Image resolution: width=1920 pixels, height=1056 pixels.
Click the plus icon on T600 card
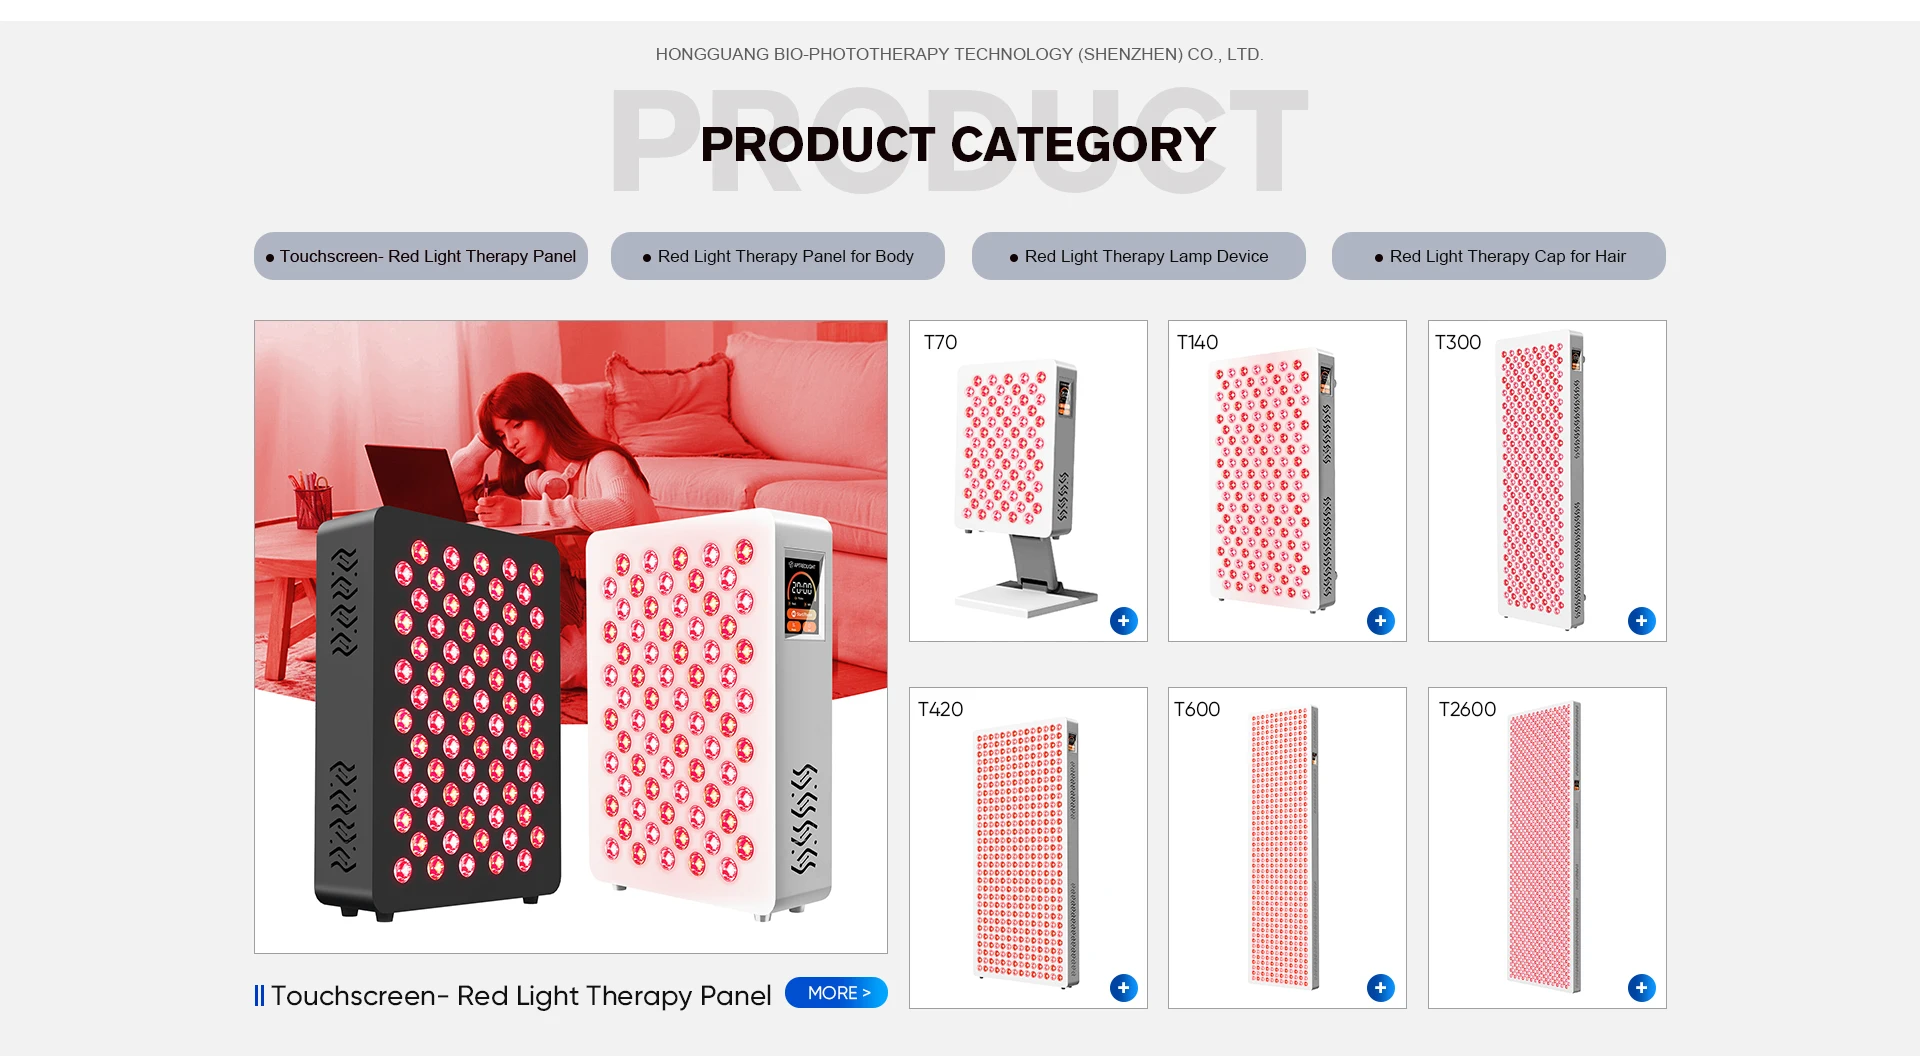(1380, 988)
